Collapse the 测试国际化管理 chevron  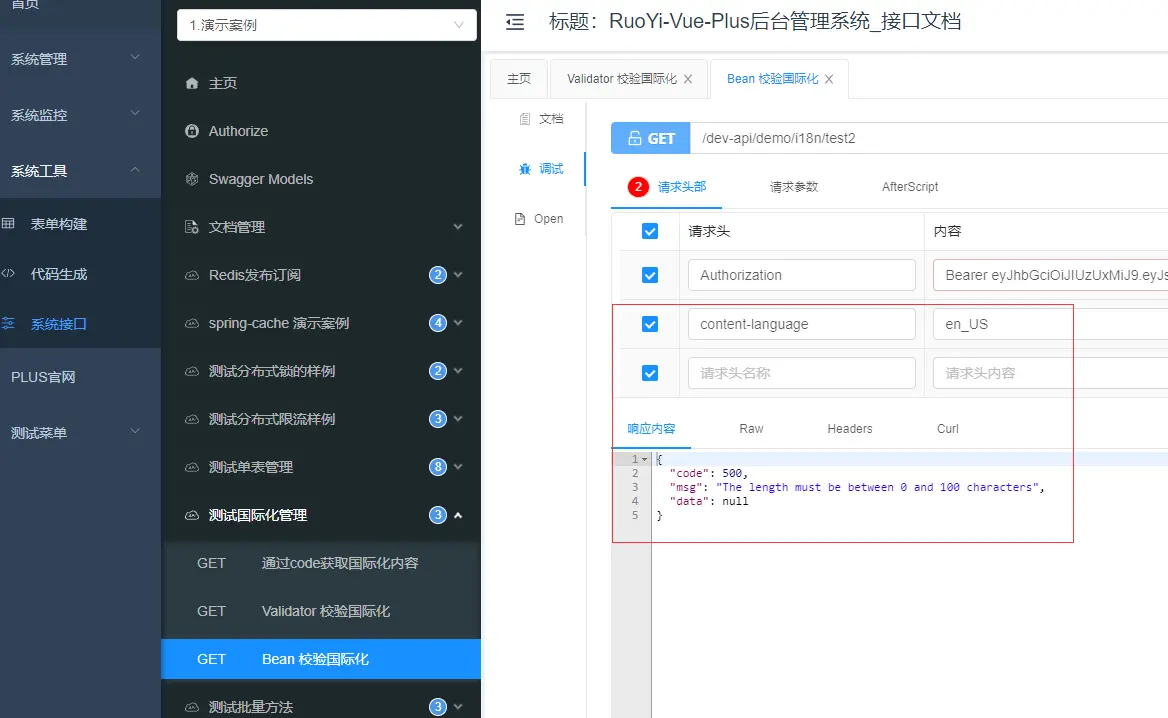point(457,515)
